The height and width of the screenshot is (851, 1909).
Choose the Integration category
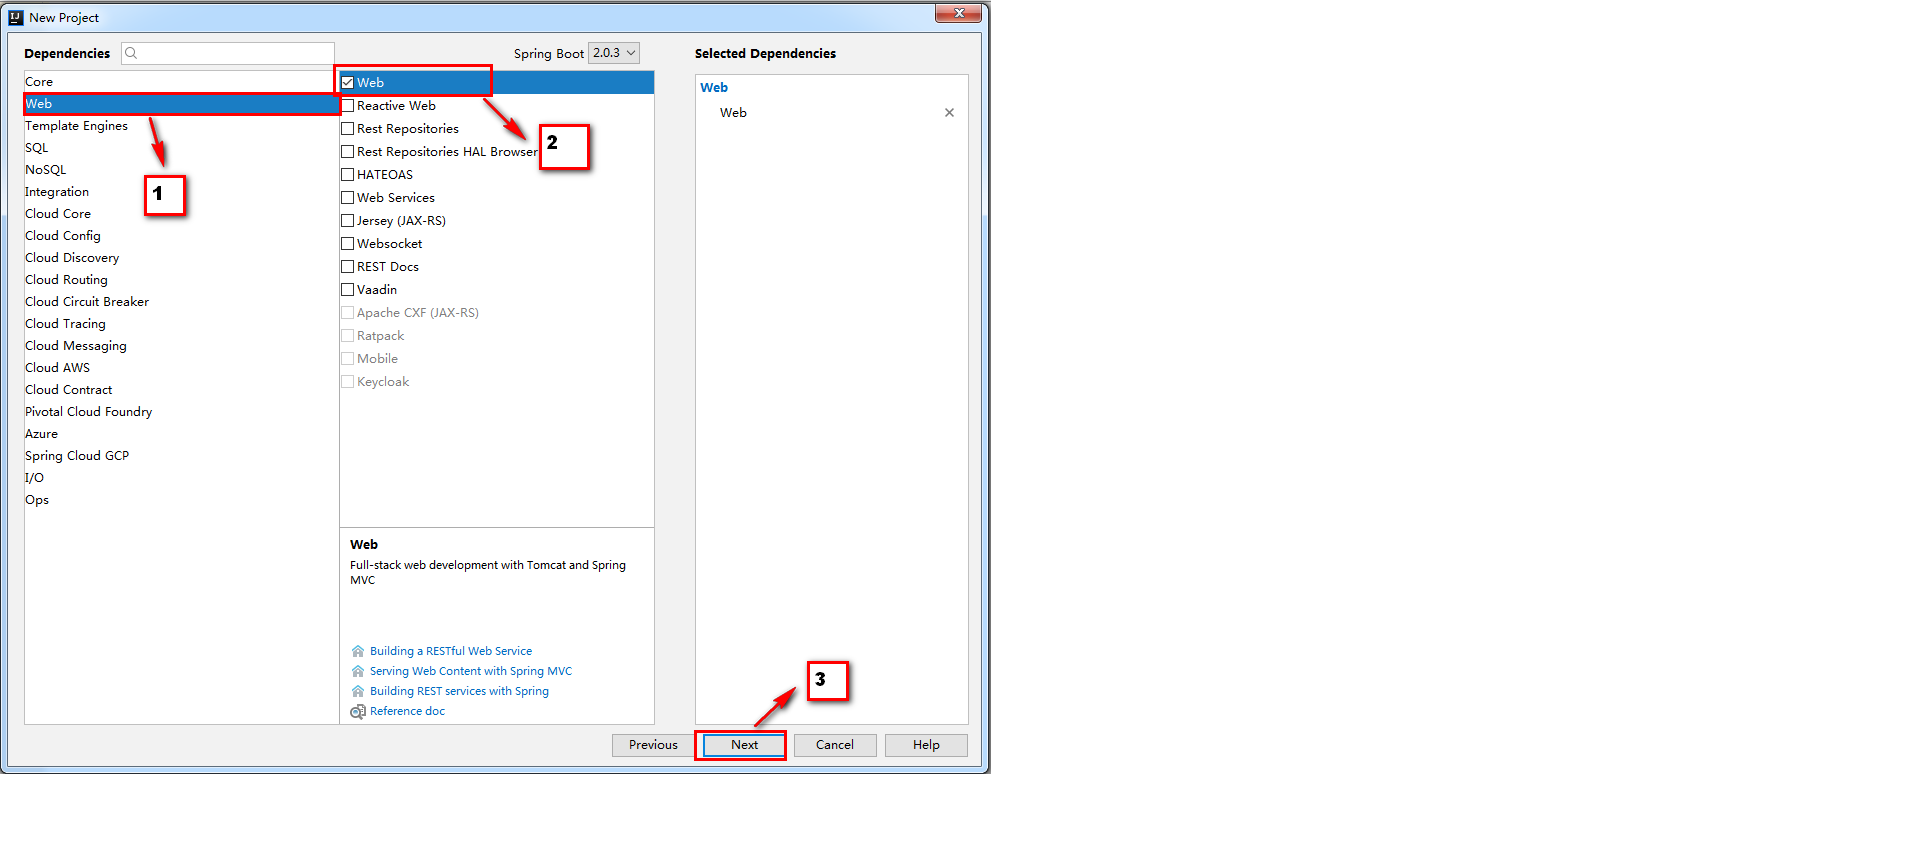(x=181, y=192)
